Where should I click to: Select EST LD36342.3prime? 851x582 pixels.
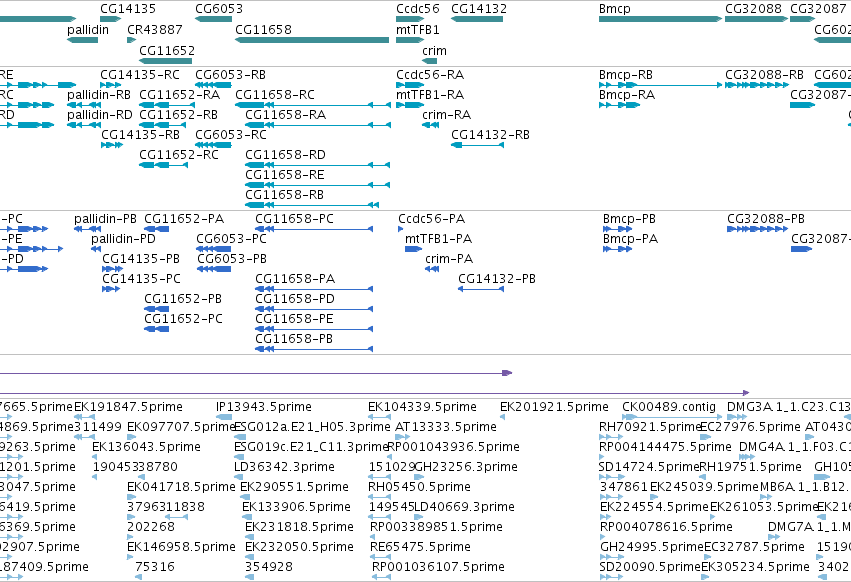284,467
